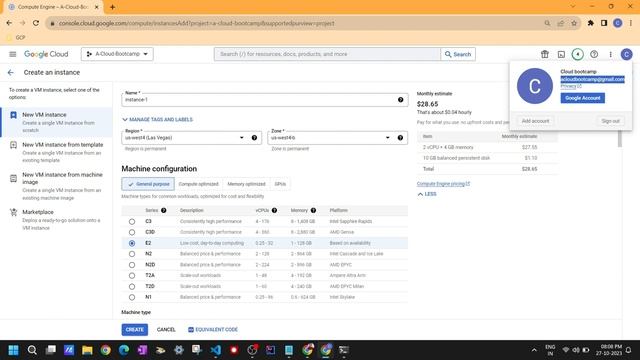This screenshot has height=360, width=640.
Task: Switch to Compute optimized tab
Action: pyautogui.click(x=198, y=184)
